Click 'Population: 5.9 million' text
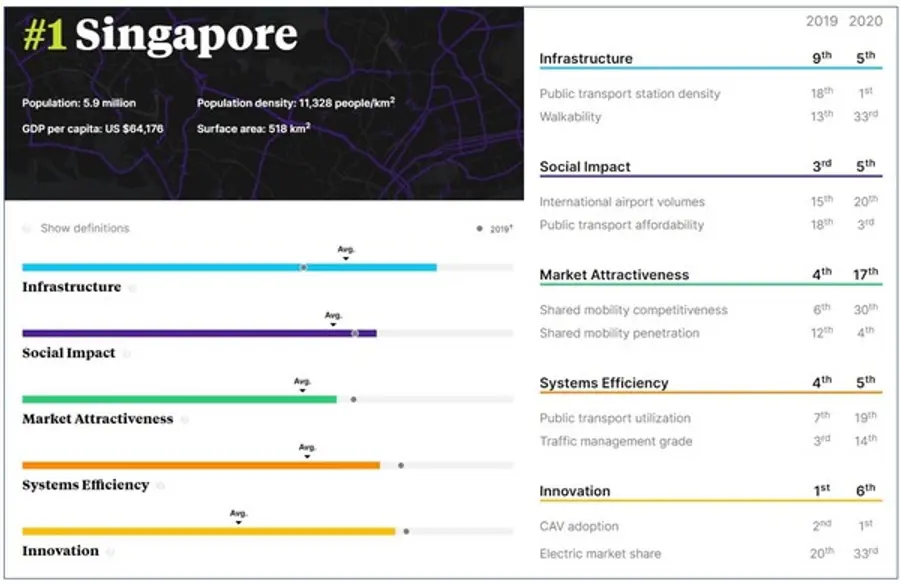 [x=79, y=103]
